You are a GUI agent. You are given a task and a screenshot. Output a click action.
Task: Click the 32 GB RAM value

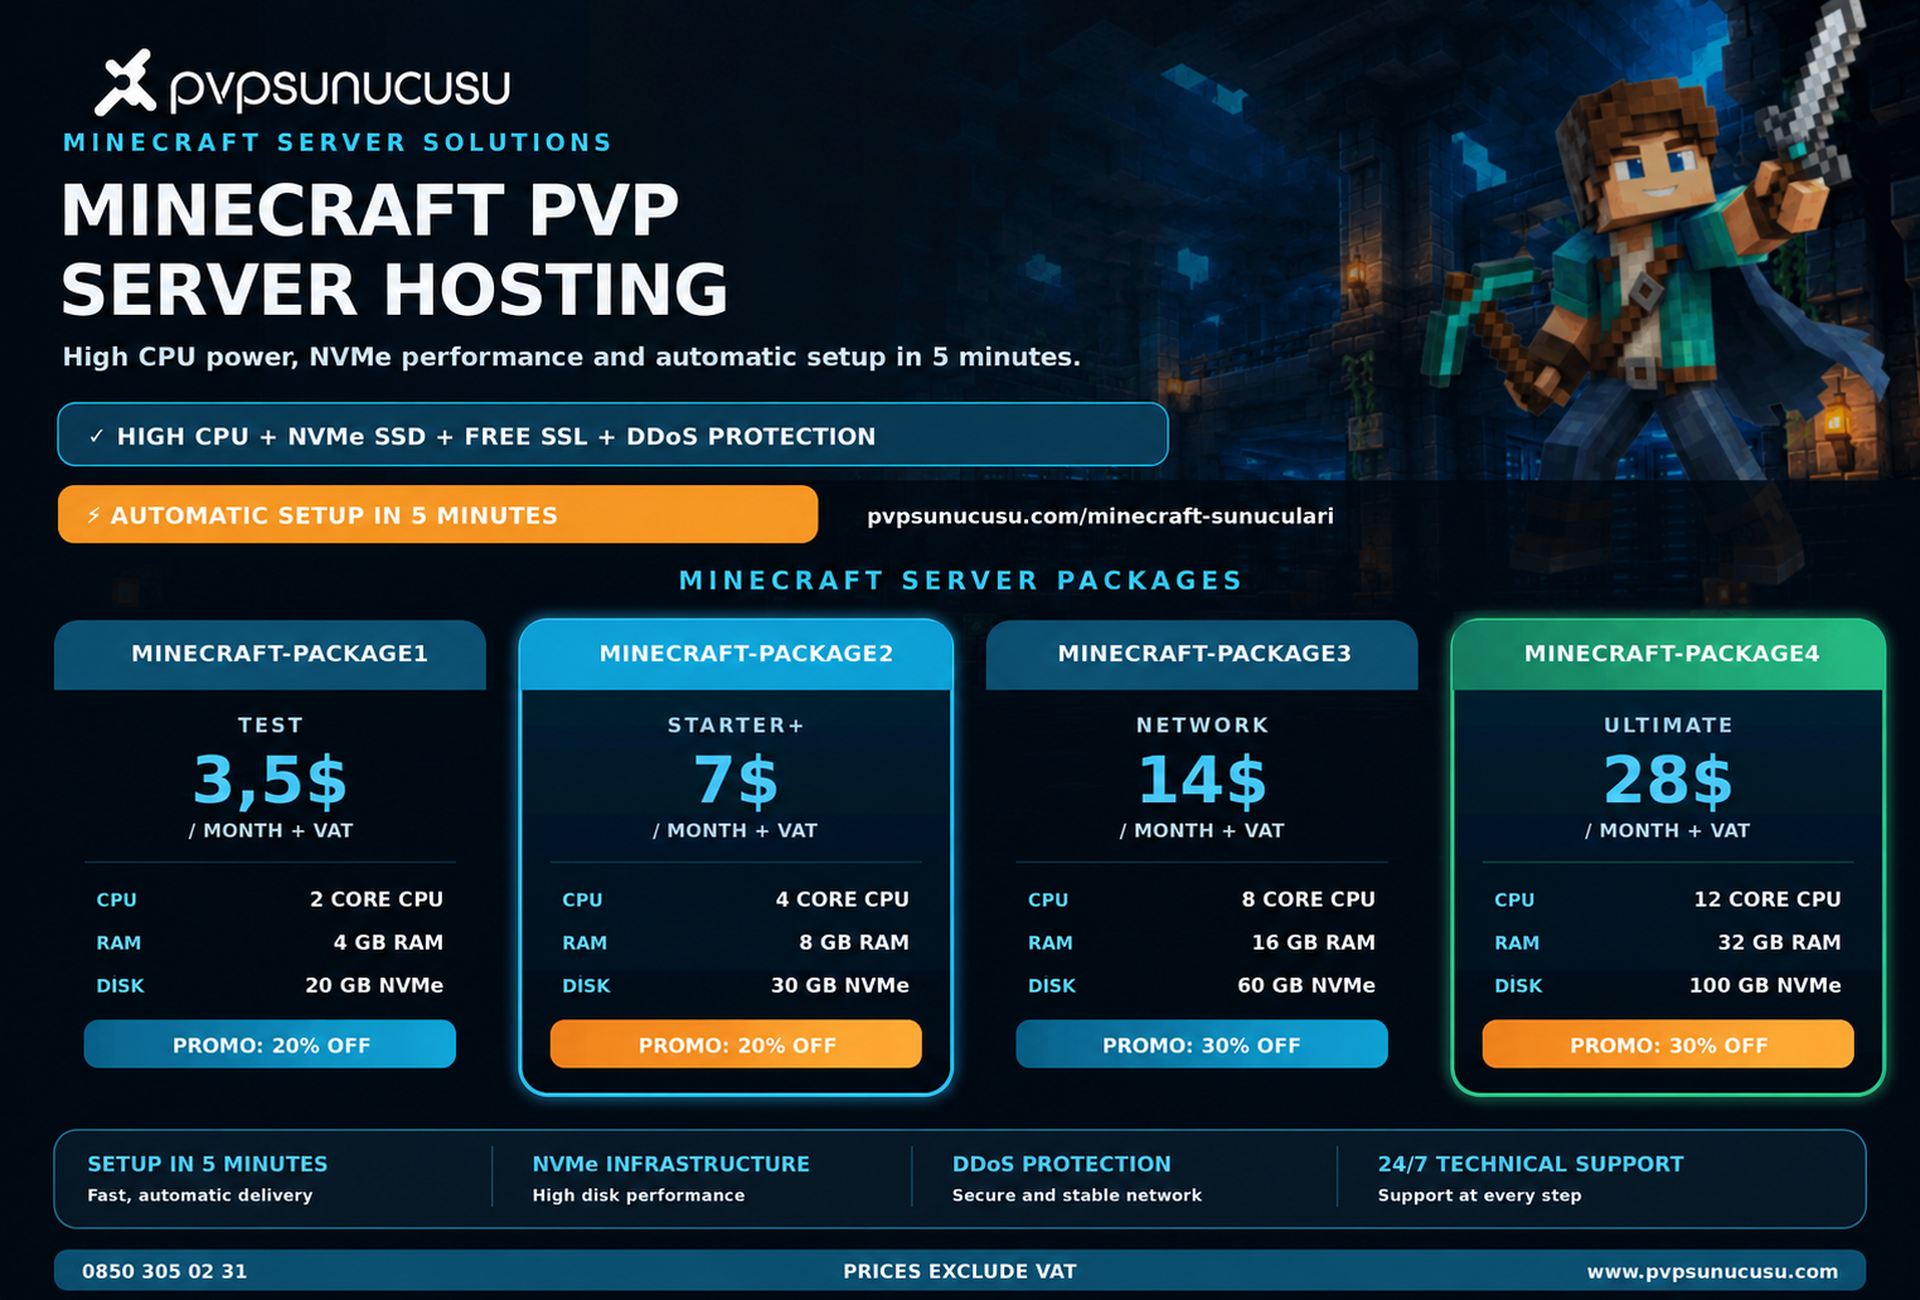coord(1779,942)
